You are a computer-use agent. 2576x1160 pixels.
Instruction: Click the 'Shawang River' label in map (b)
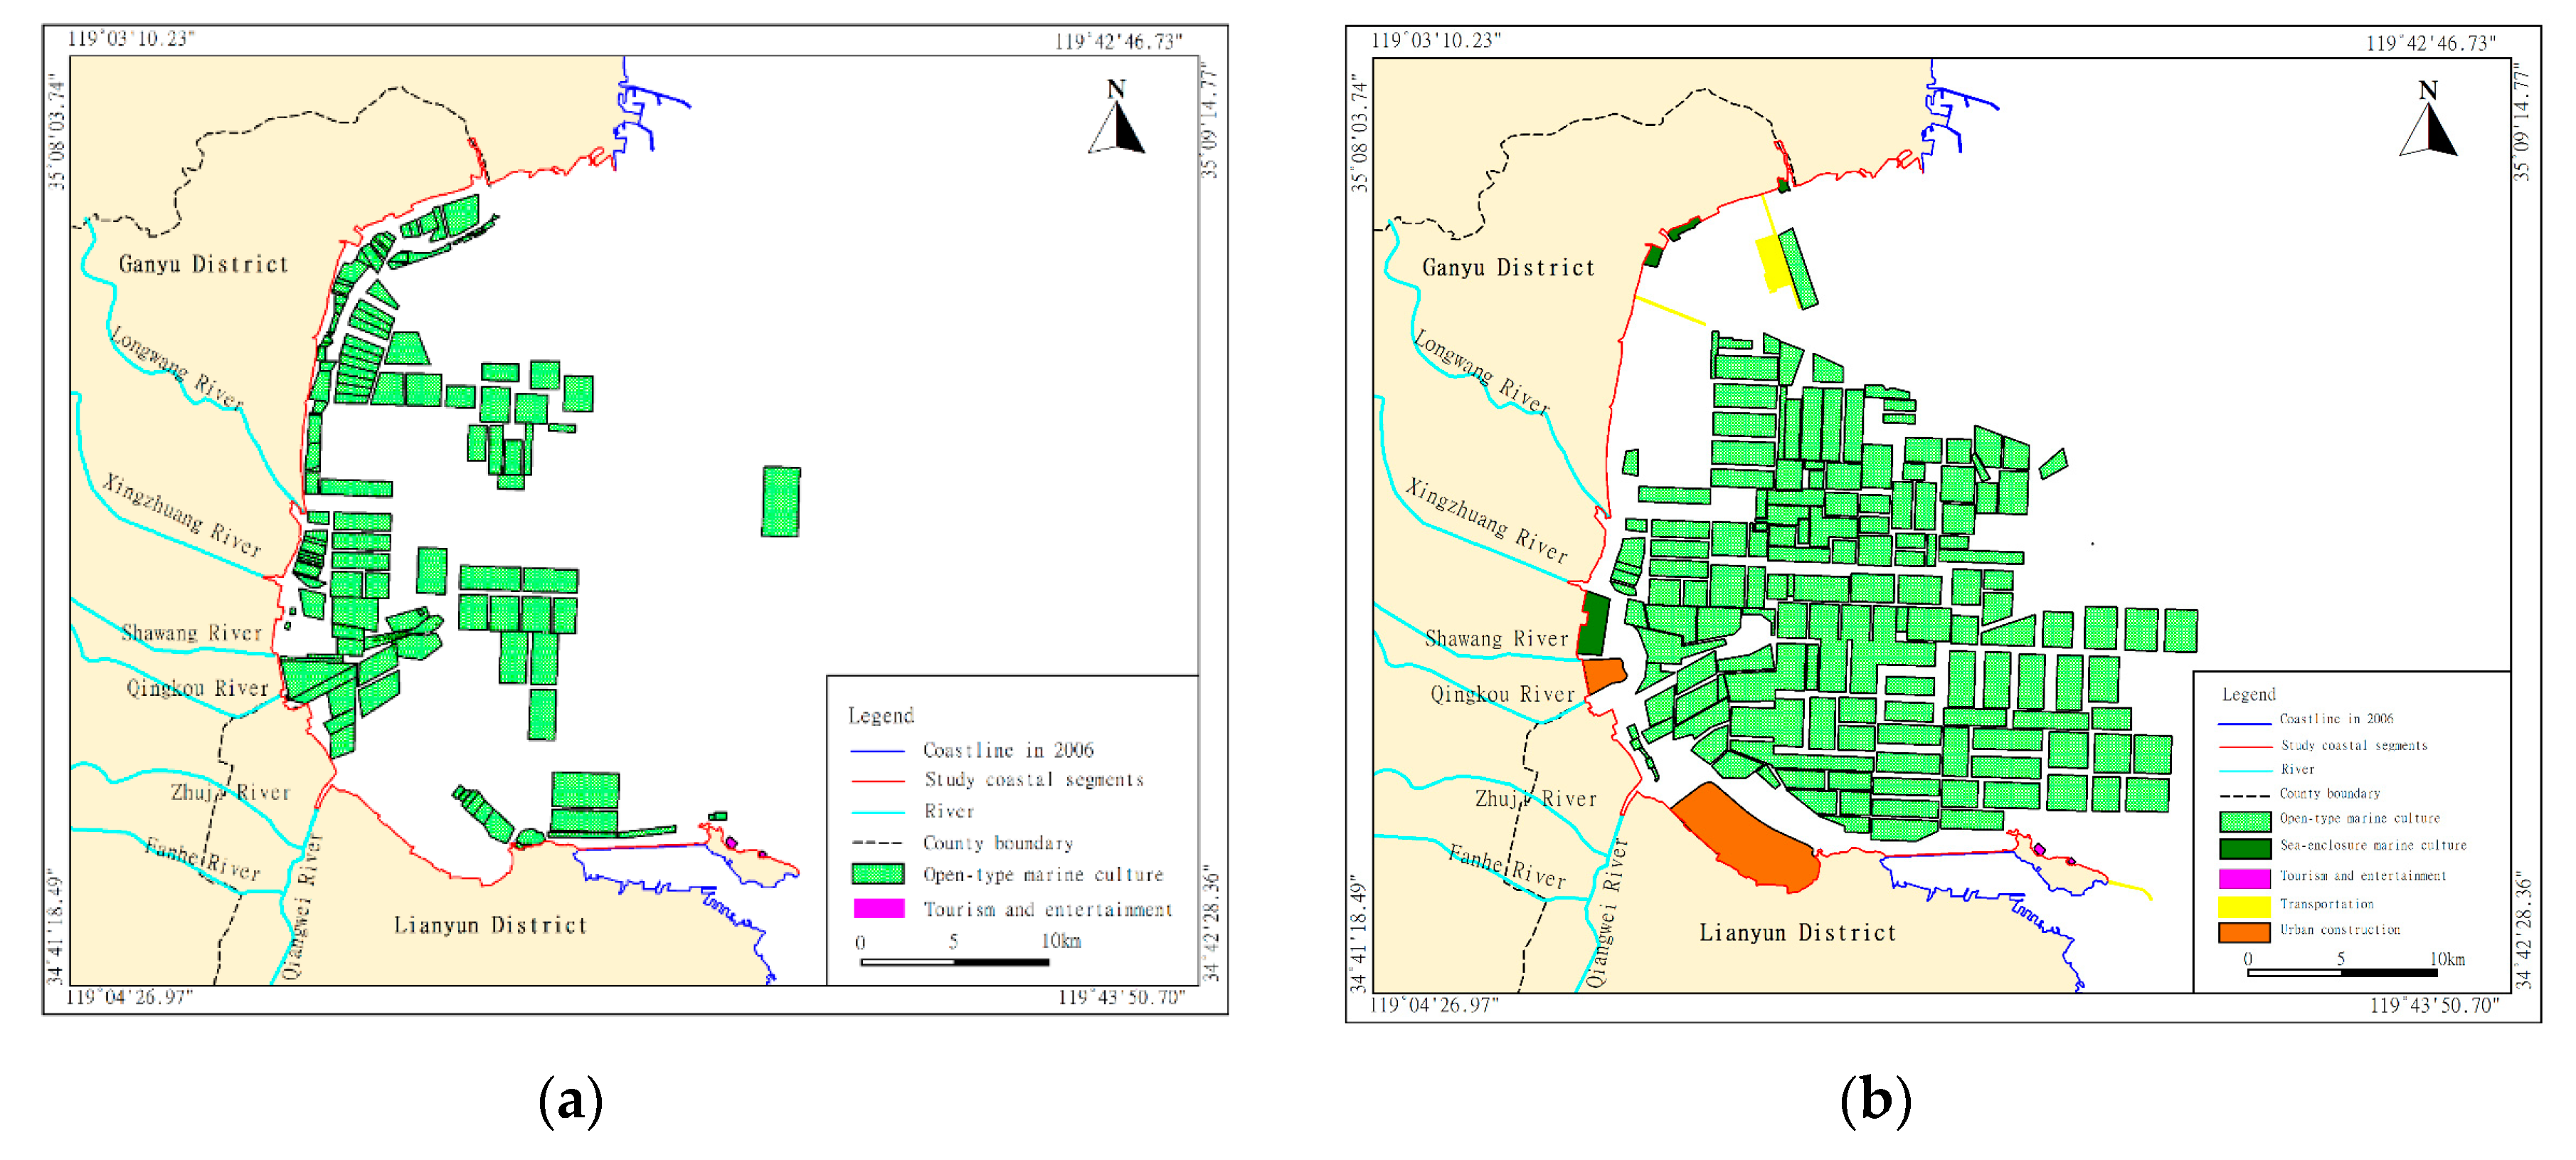click(1496, 638)
